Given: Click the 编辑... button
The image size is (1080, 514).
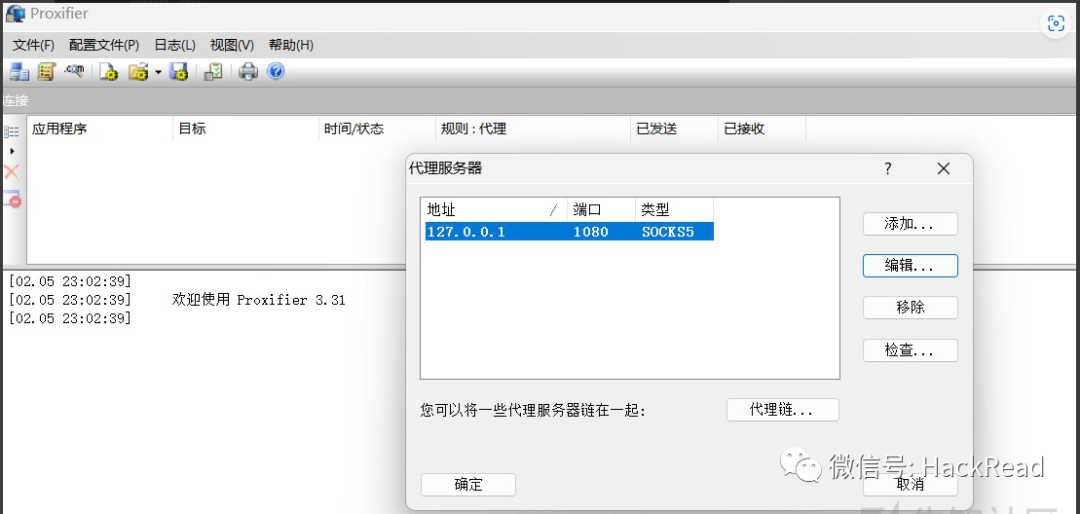Looking at the screenshot, I should click(x=910, y=266).
